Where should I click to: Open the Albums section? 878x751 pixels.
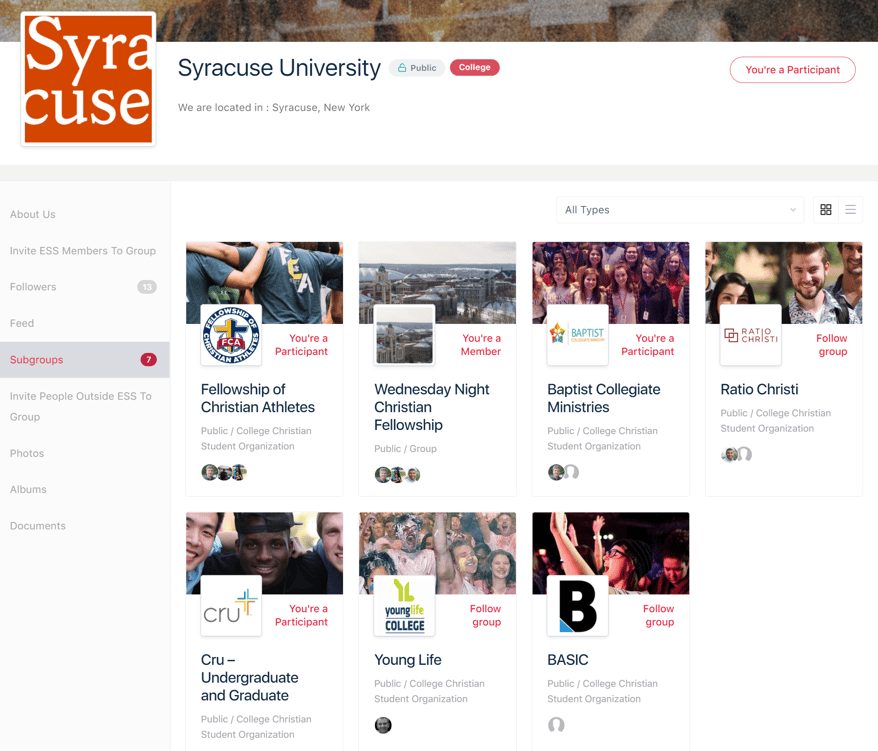28,489
